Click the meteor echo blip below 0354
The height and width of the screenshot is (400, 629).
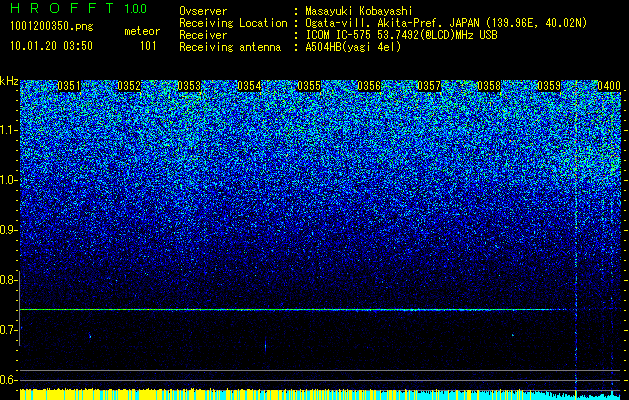coord(265,345)
